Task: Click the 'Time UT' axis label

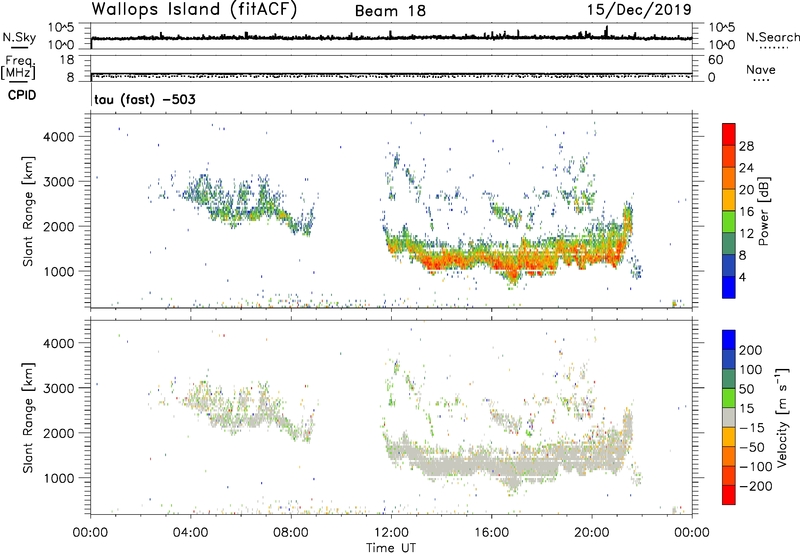Action: coord(391,548)
